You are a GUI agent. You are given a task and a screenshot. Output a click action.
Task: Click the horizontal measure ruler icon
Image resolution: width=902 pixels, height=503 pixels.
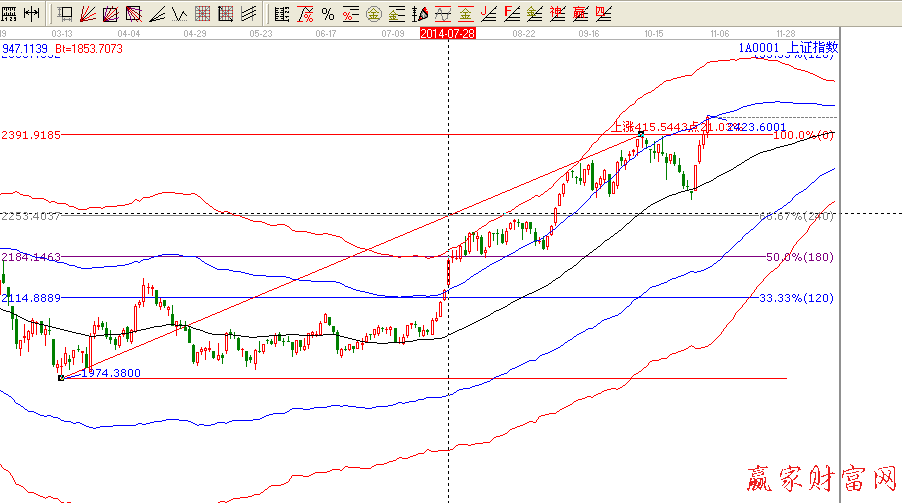pyautogui.click(x=31, y=14)
